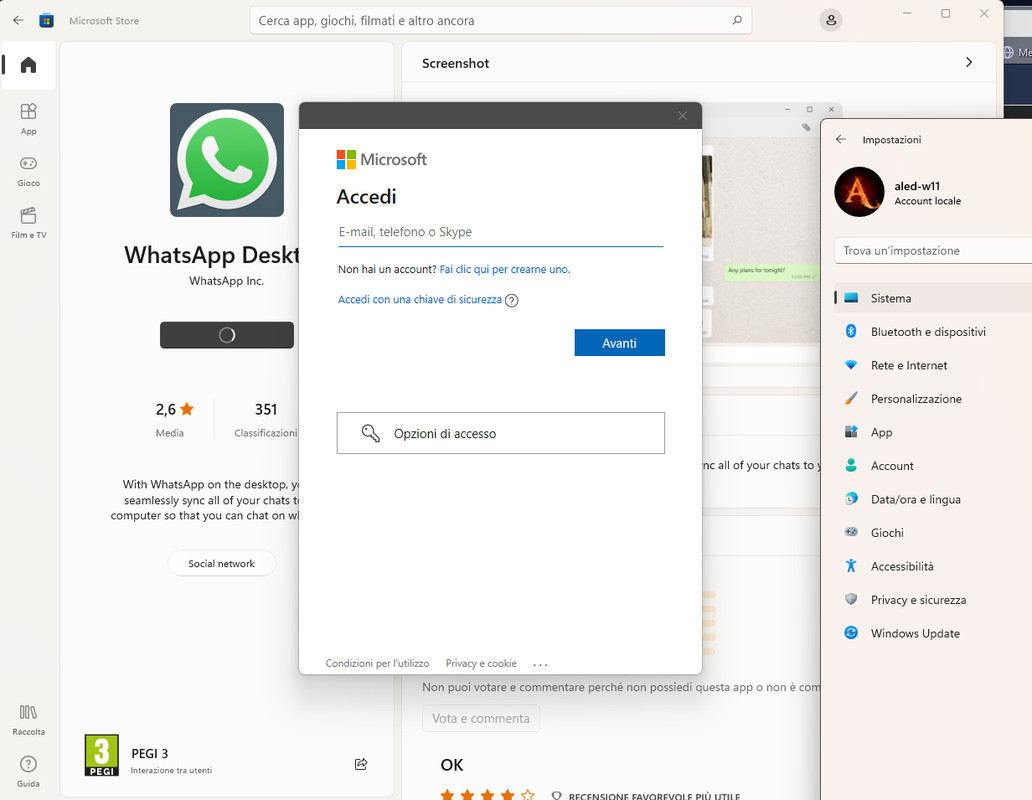Minimize the Microsoft Store window
1032x800 pixels.
(907, 14)
